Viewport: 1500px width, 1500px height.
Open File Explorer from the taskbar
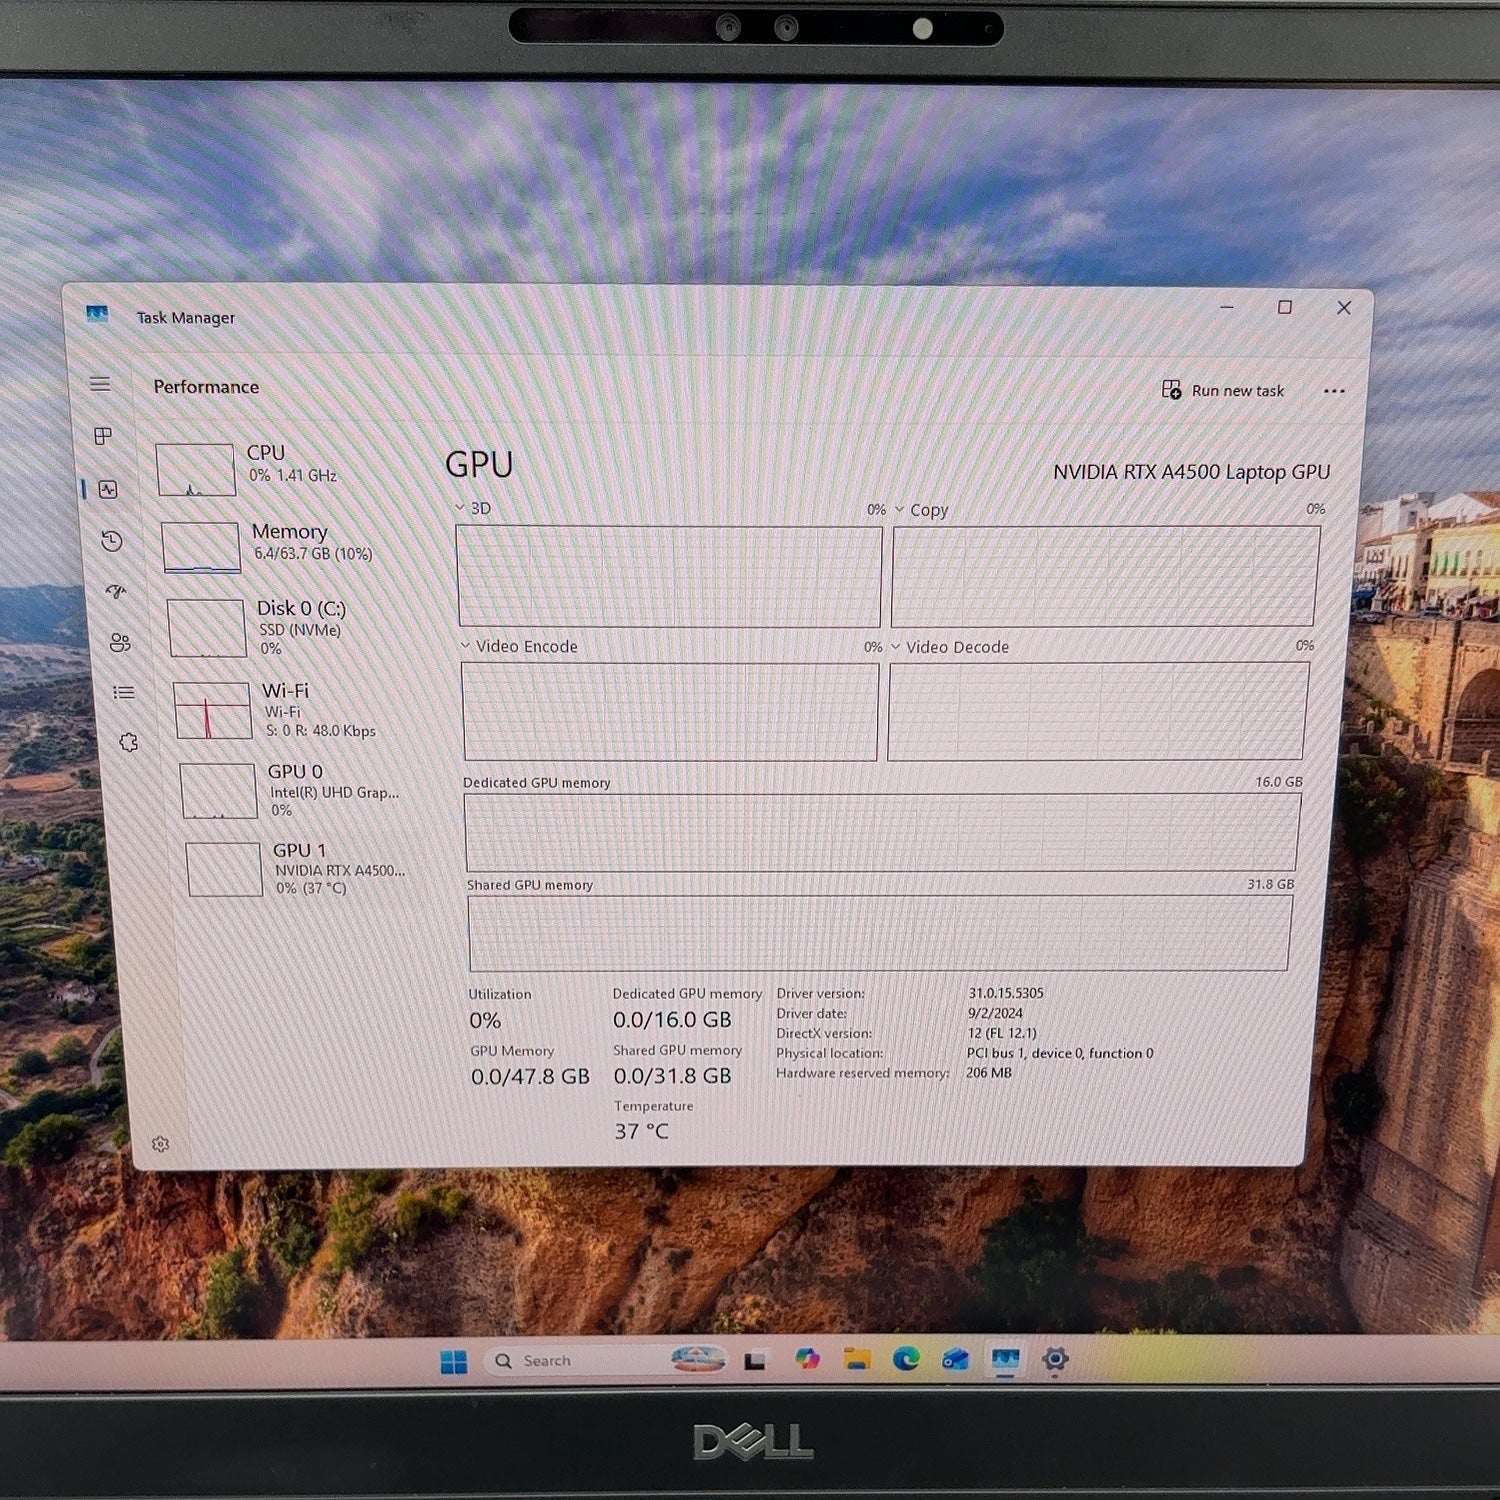click(856, 1359)
